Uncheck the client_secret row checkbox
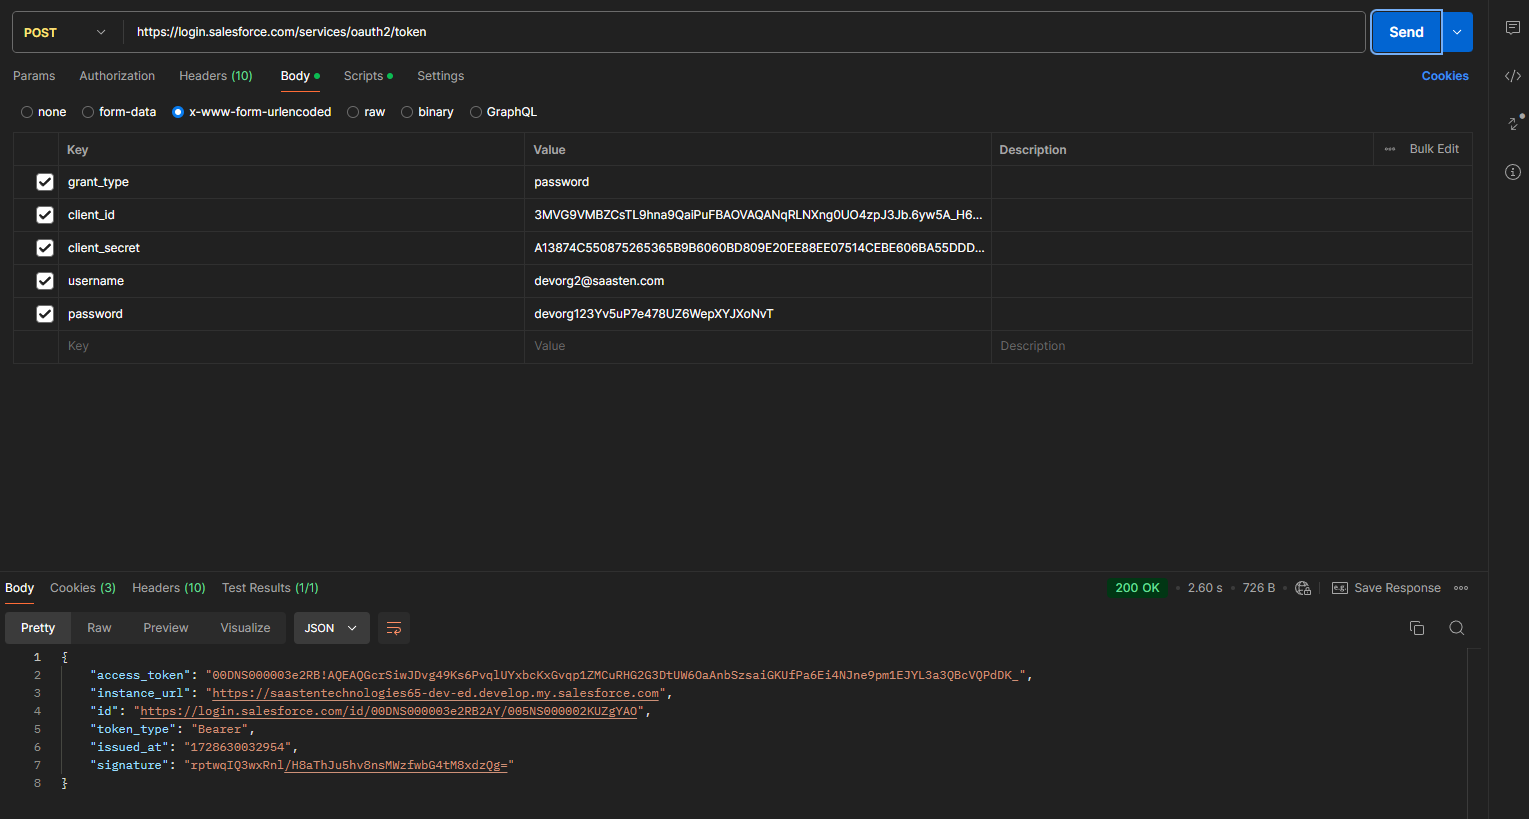The image size is (1529, 819). 45,248
